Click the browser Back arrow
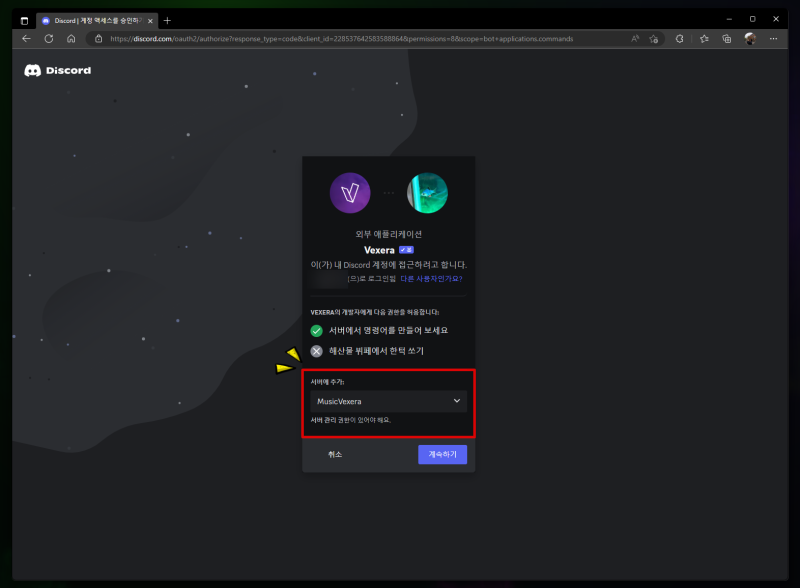 click(27, 39)
